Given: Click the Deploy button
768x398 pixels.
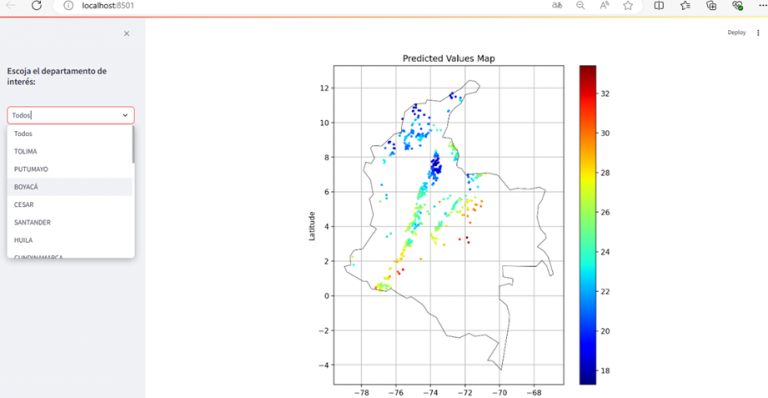Looking at the screenshot, I should coord(736,33).
